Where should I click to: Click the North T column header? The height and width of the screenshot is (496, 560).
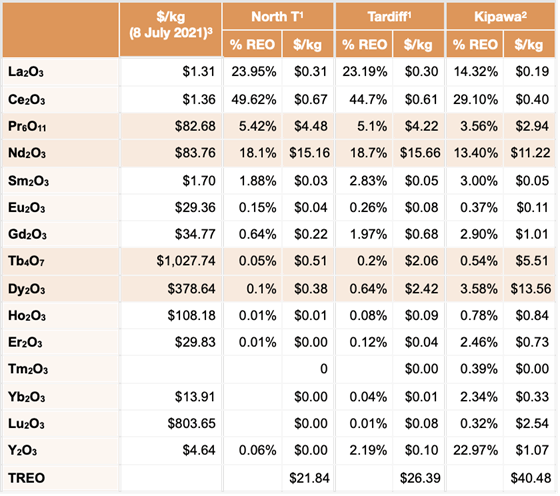[278, 16]
